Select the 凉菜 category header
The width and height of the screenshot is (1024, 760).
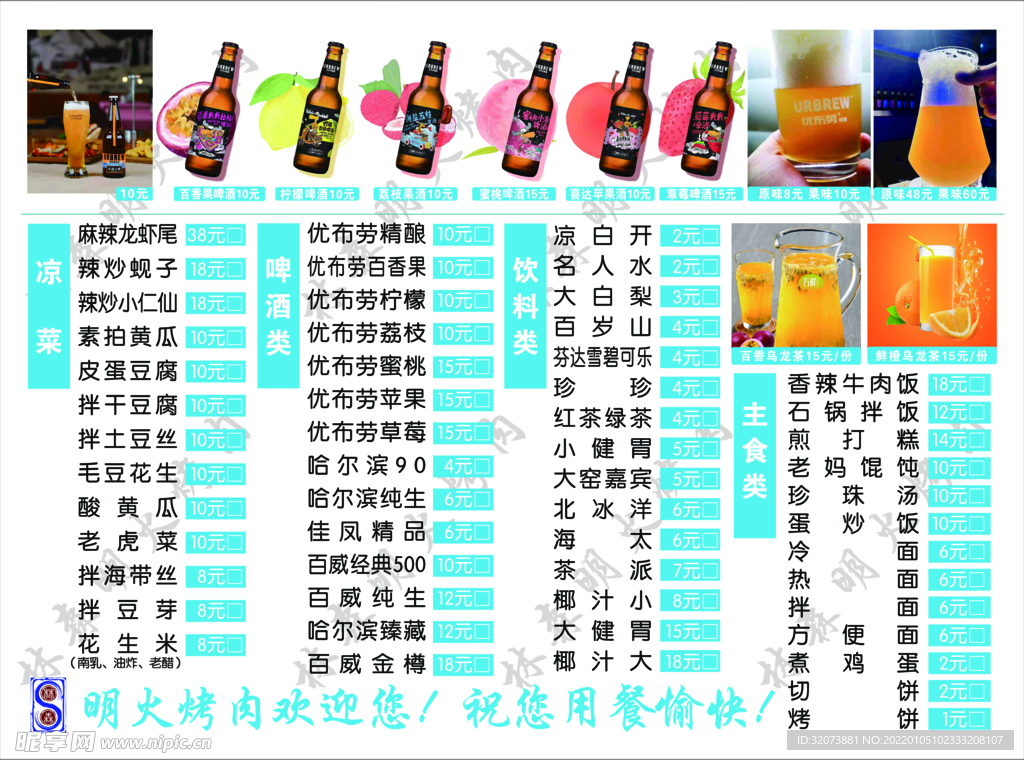coord(49,306)
